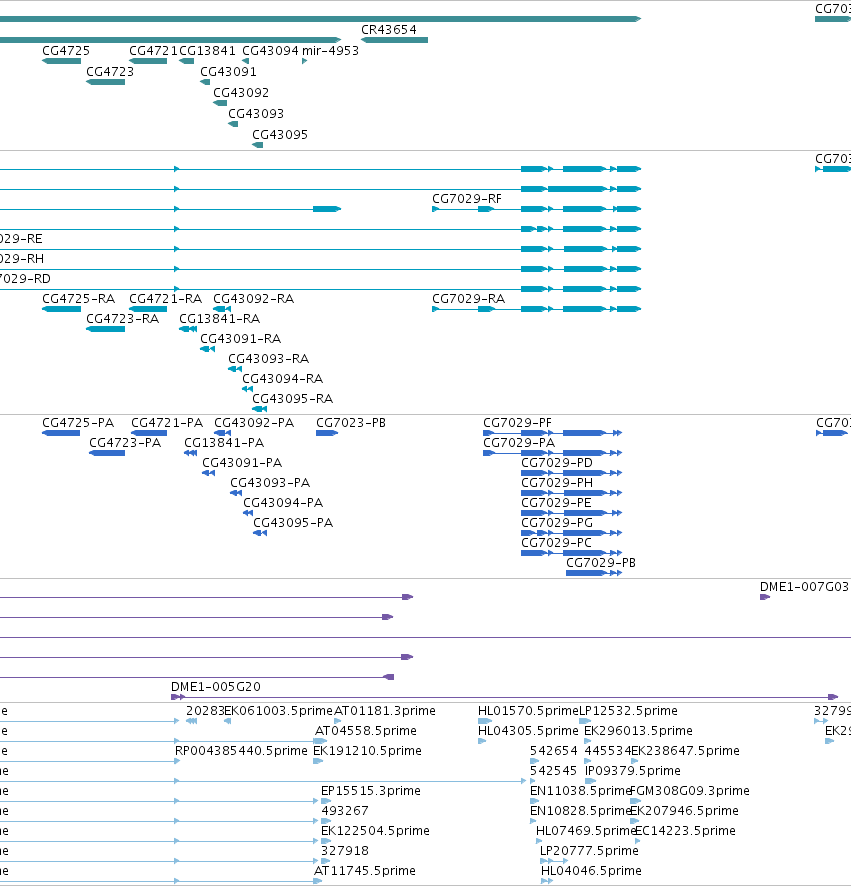Image resolution: width=851 pixels, height=886 pixels.
Task: Click EST label AT04558.5prime
Action: [x=366, y=731]
